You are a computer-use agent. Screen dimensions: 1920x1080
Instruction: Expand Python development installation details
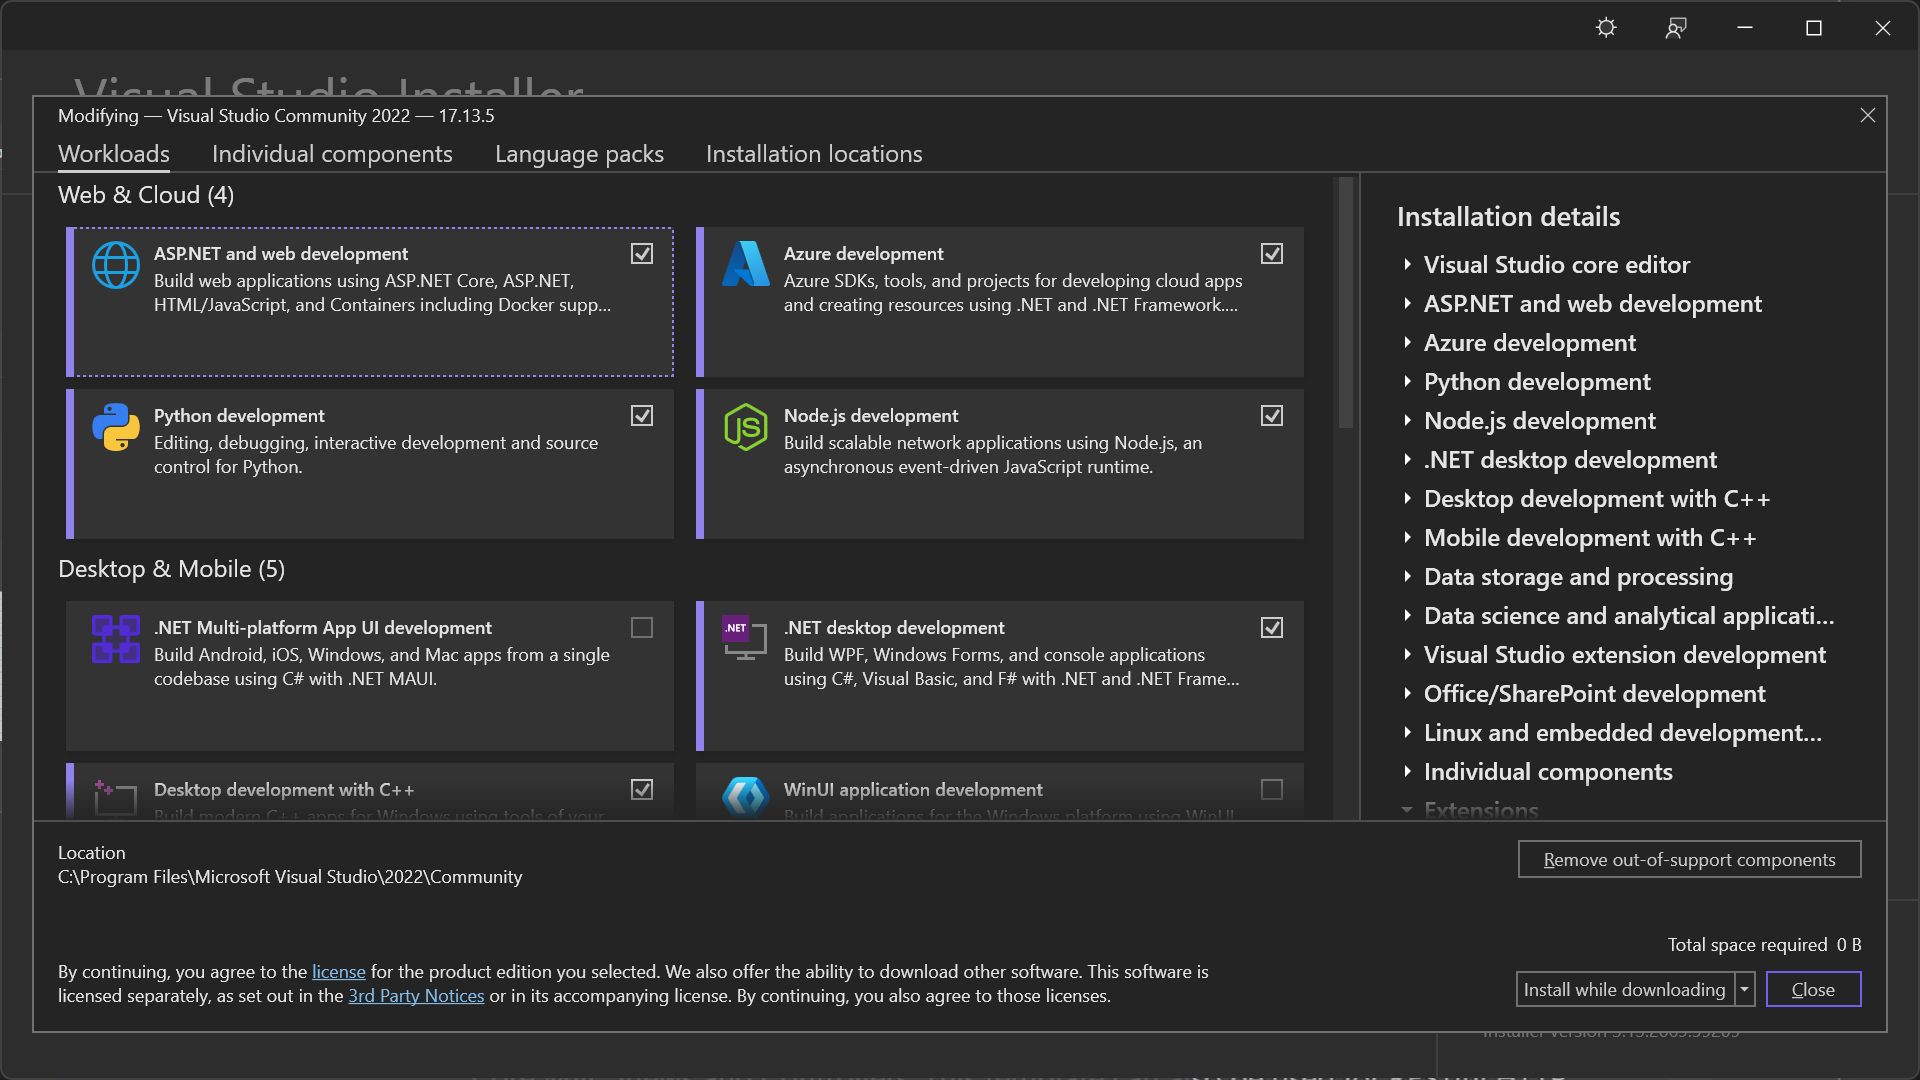tap(1407, 381)
